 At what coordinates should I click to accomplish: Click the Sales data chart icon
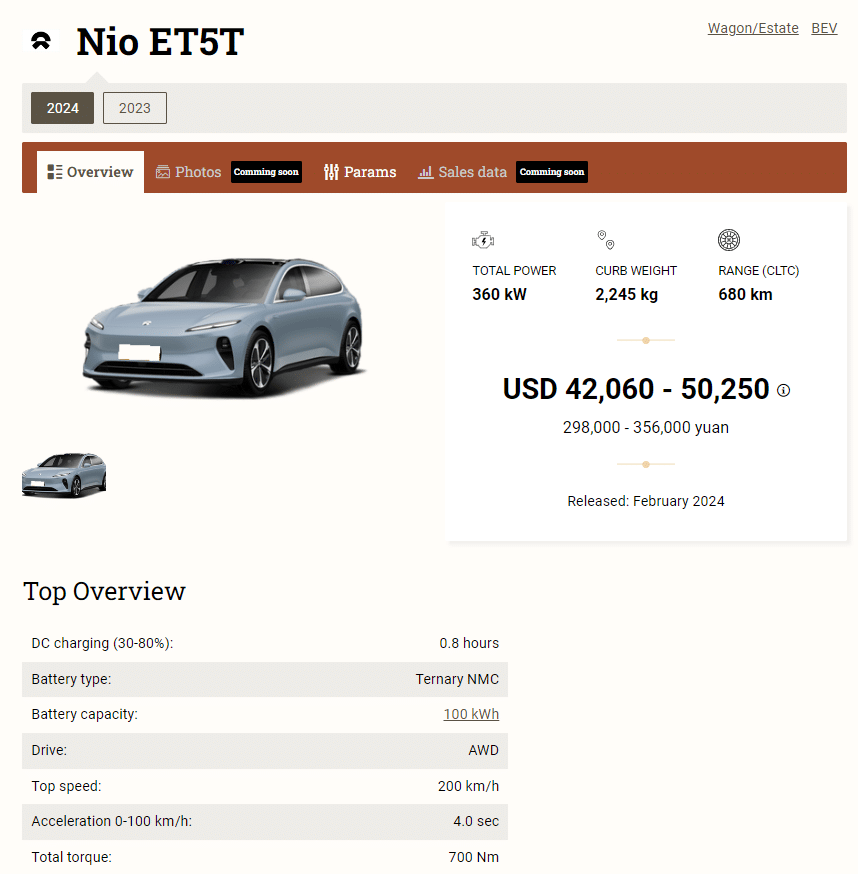tap(424, 171)
